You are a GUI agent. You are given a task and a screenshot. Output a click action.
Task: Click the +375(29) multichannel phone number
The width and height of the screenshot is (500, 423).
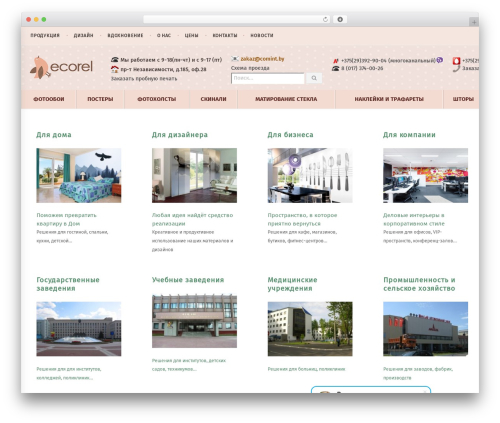[x=388, y=61]
